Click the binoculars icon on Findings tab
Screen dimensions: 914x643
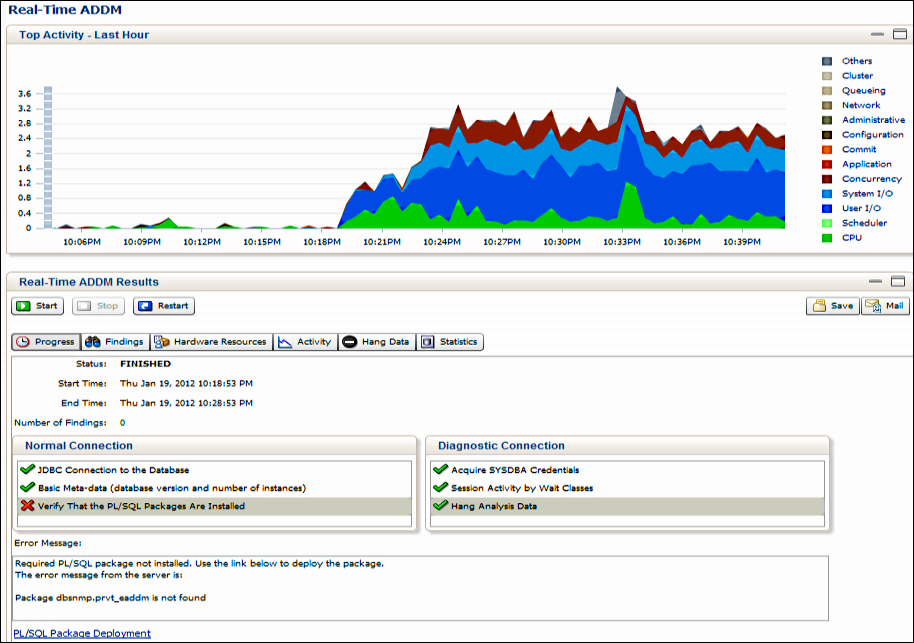[x=92, y=341]
